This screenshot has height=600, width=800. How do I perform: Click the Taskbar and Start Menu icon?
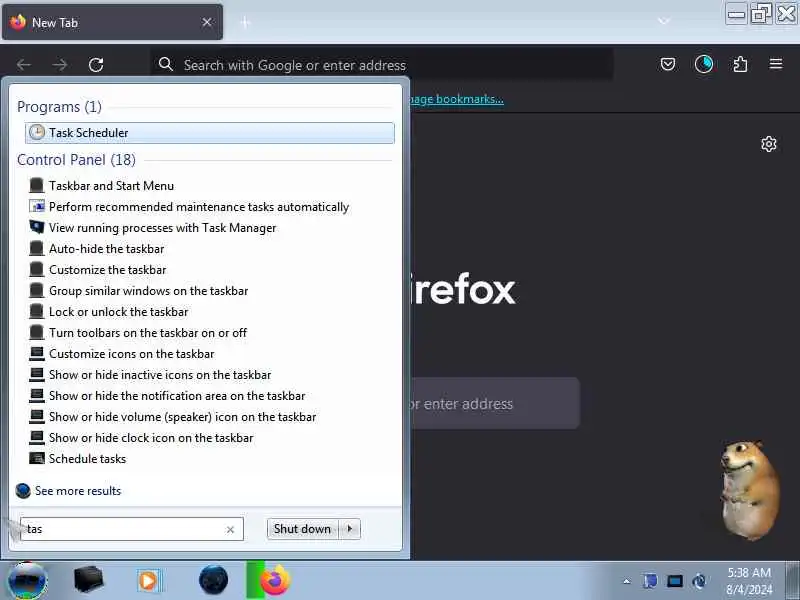point(37,185)
